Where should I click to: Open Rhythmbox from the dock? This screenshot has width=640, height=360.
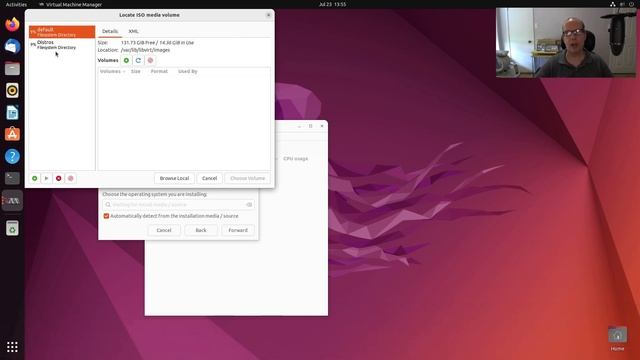12,90
